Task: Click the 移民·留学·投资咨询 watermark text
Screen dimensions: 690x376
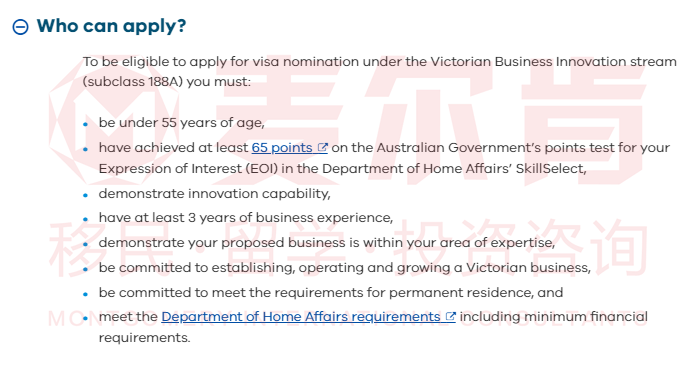Action: (x=348, y=249)
